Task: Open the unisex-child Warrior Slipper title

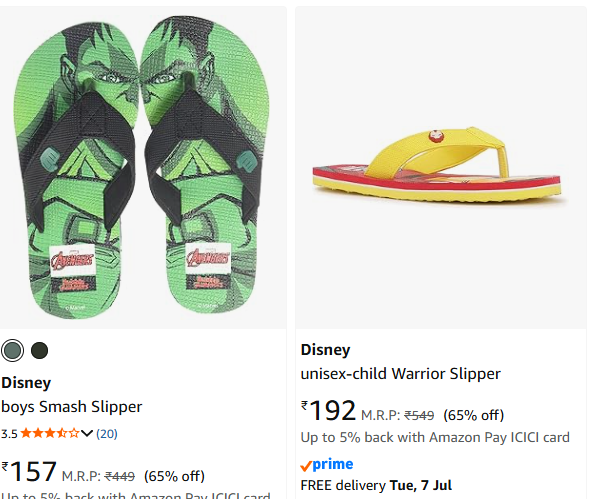Action: click(x=401, y=374)
